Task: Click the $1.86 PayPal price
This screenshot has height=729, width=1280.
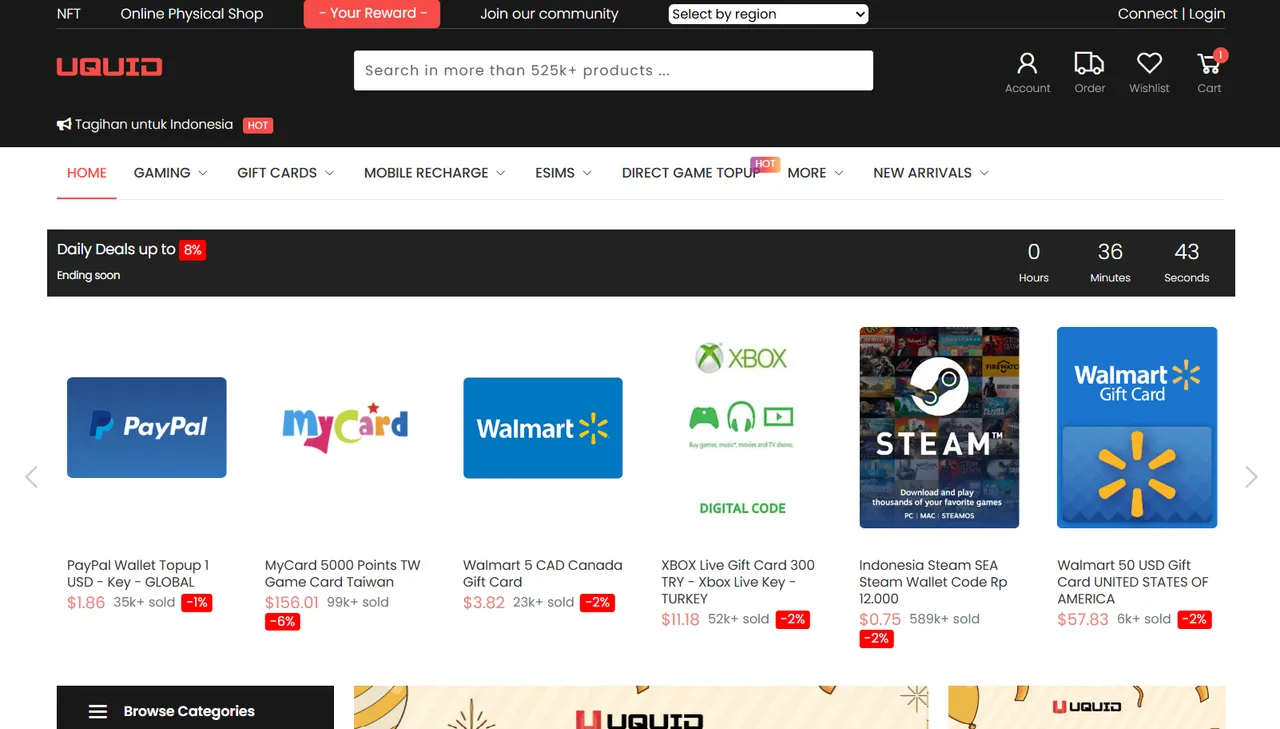Action: (86, 603)
